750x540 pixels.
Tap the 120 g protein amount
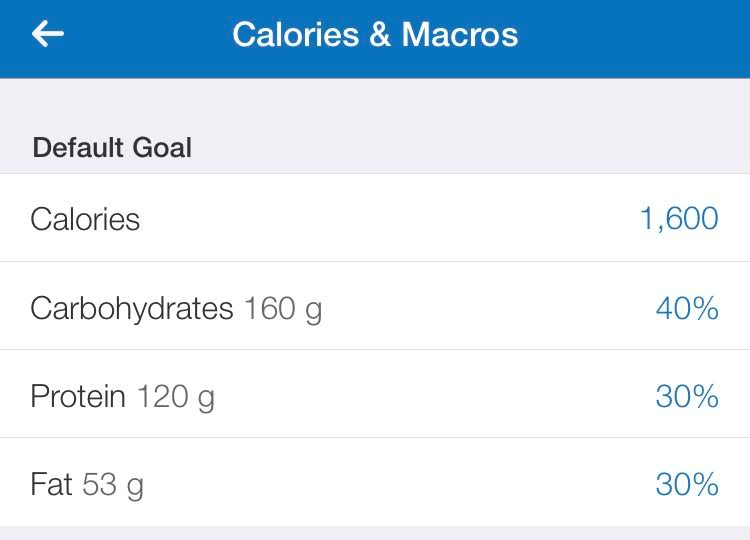tap(176, 397)
